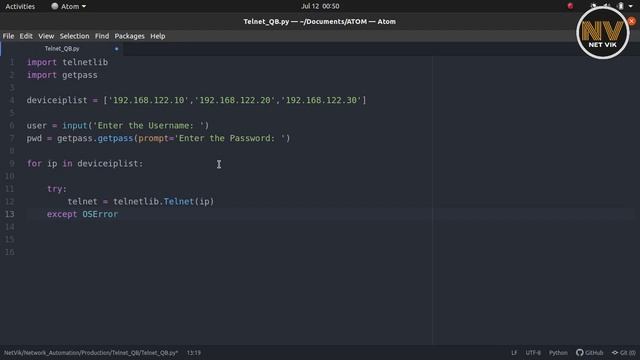
Task: Click the '192.168.122.30' string
Action: (x=321, y=100)
